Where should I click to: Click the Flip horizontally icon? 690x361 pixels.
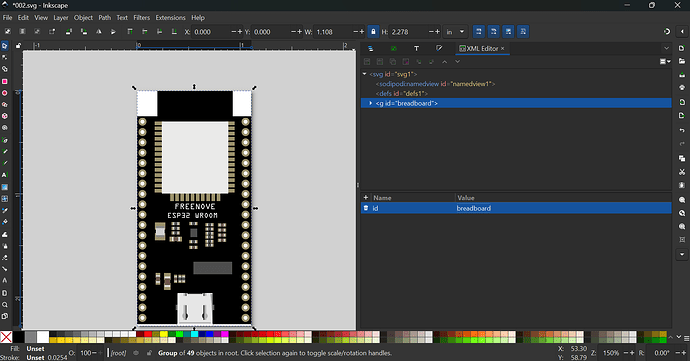point(99,31)
